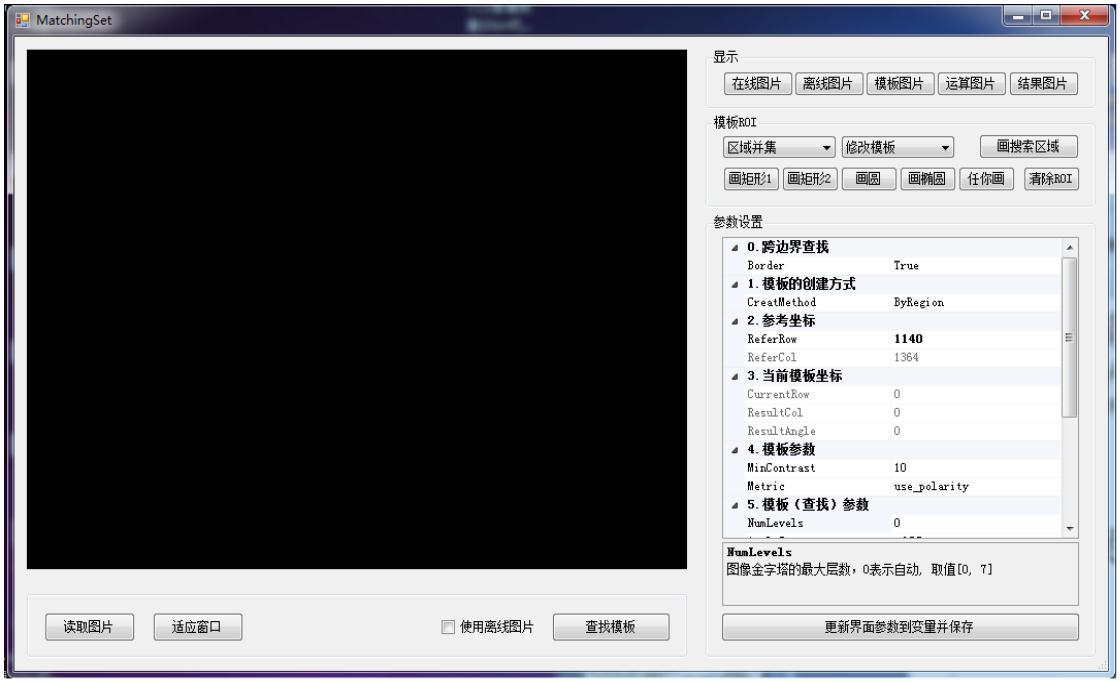The image size is (1120, 682).
Task: Click the 适应窗口 button
Action: point(197,627)
